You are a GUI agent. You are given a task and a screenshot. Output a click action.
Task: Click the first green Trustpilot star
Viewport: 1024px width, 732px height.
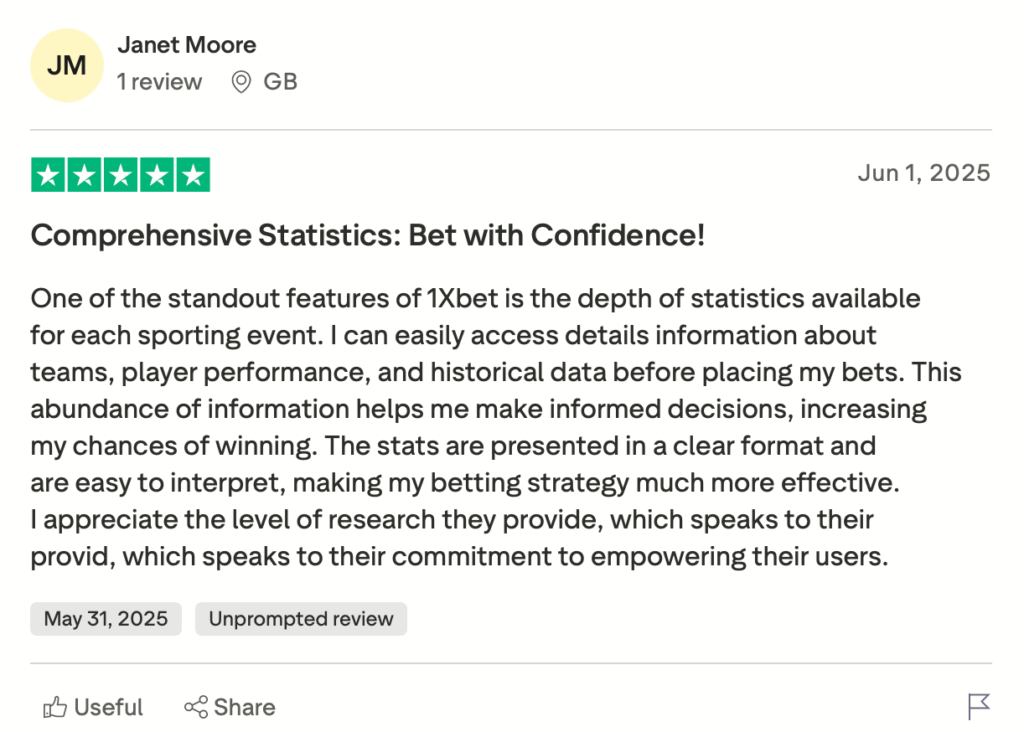point(48,174)
